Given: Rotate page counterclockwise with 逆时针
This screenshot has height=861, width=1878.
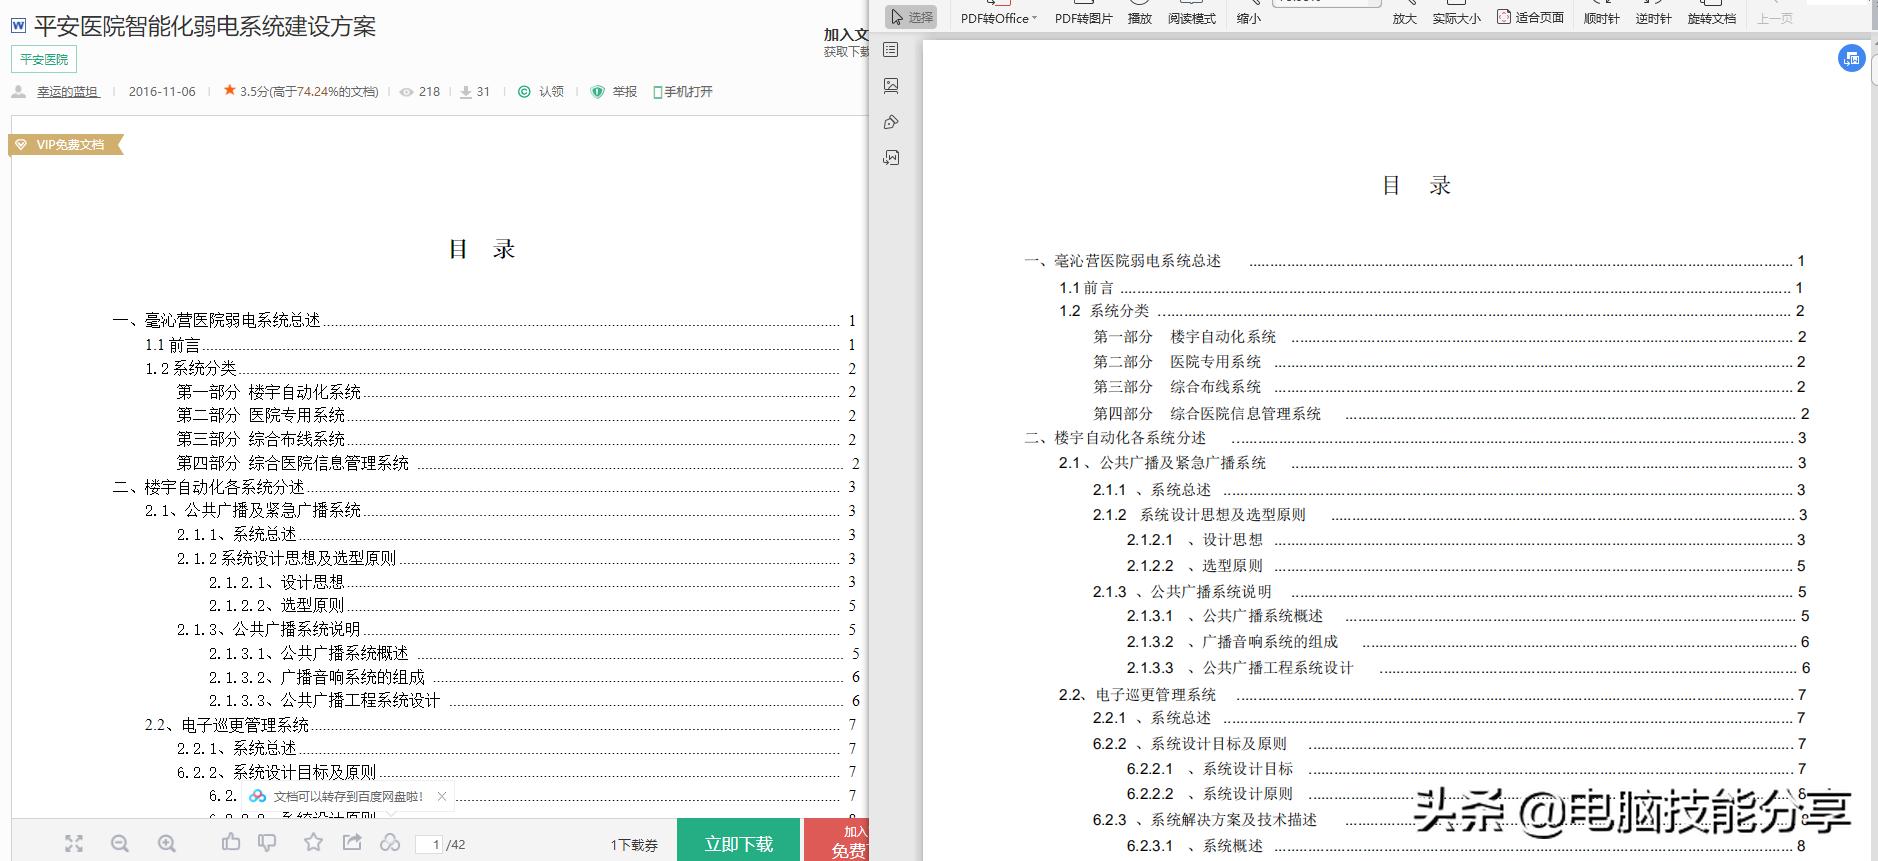Looking at the screenshot, I should point(1653,18).
